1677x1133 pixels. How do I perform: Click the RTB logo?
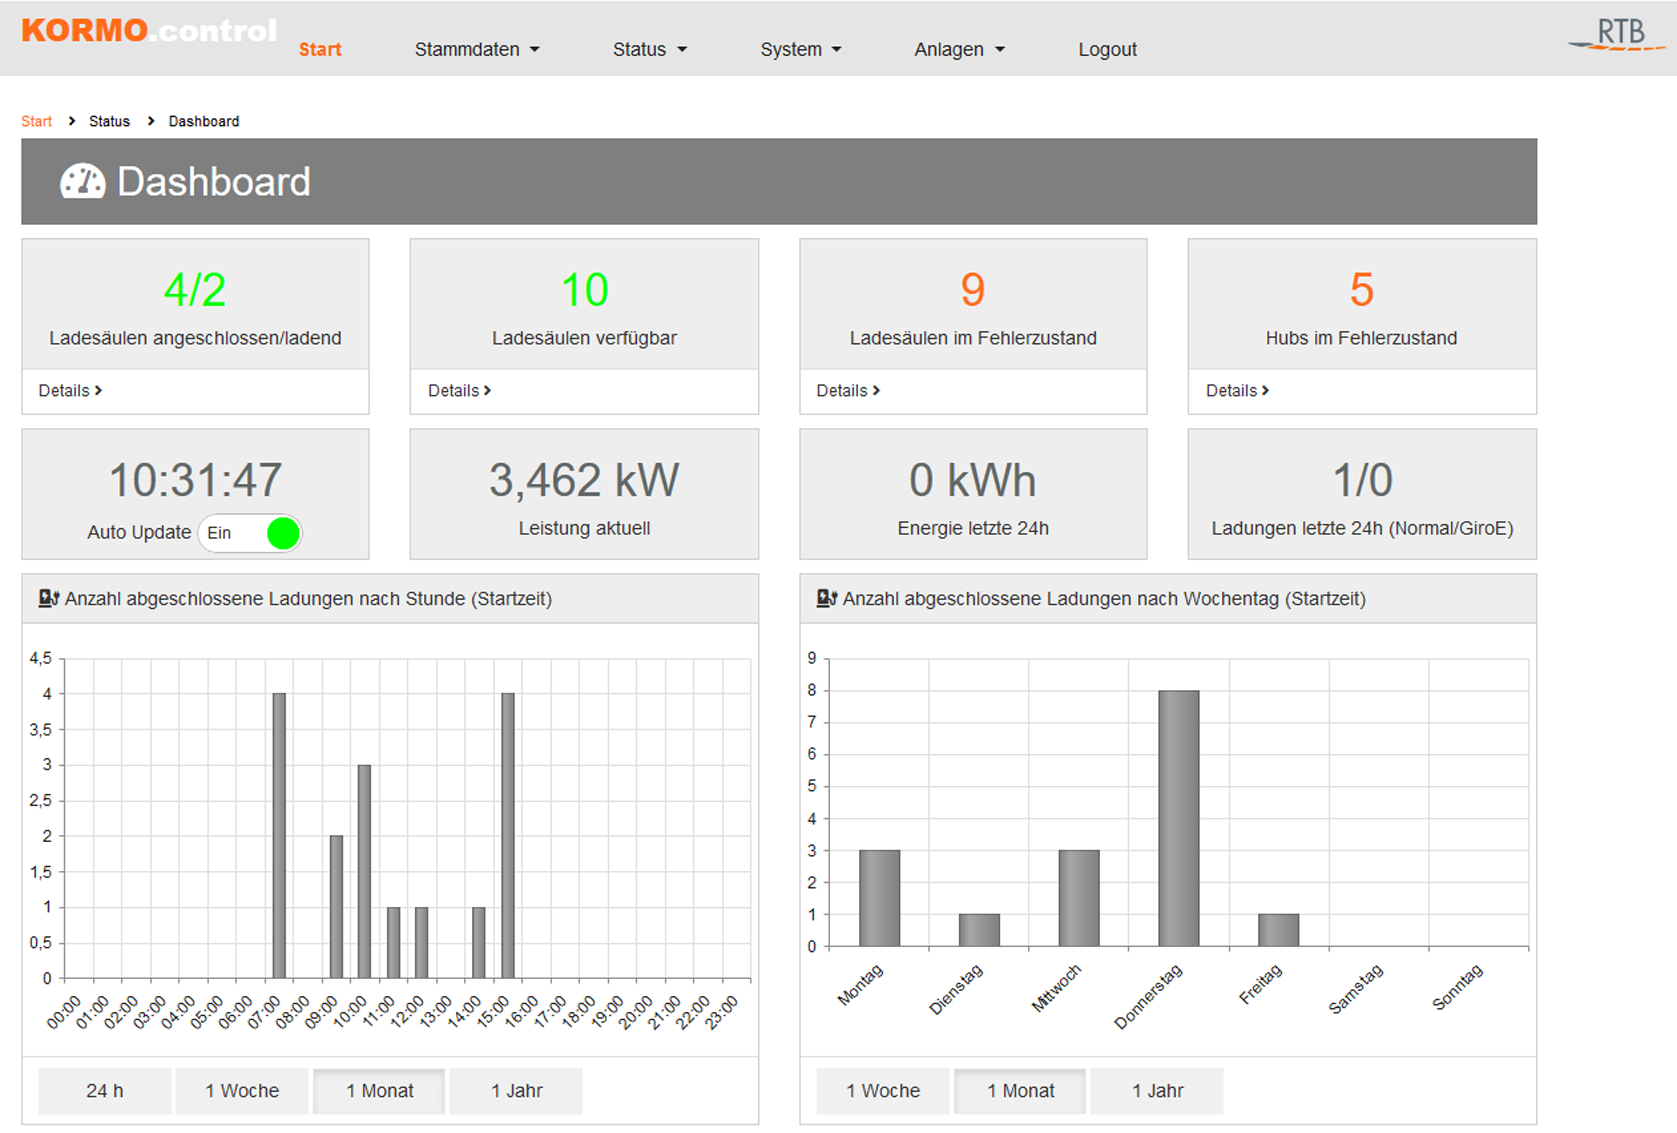[1616, 35]
